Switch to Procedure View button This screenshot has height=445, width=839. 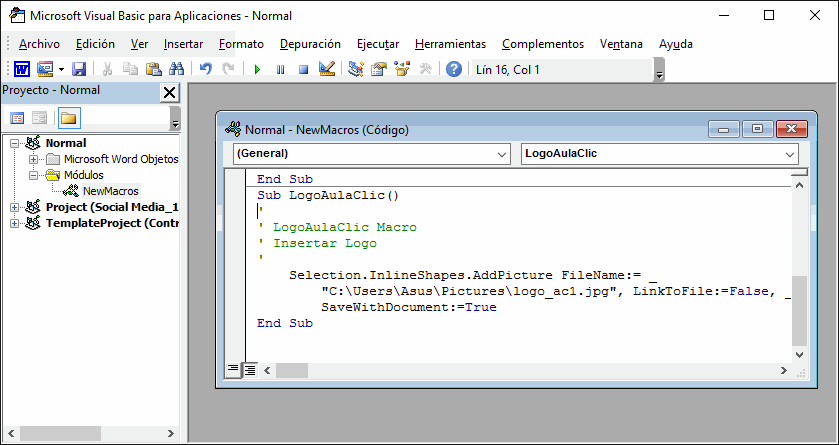tap(233, 370)
